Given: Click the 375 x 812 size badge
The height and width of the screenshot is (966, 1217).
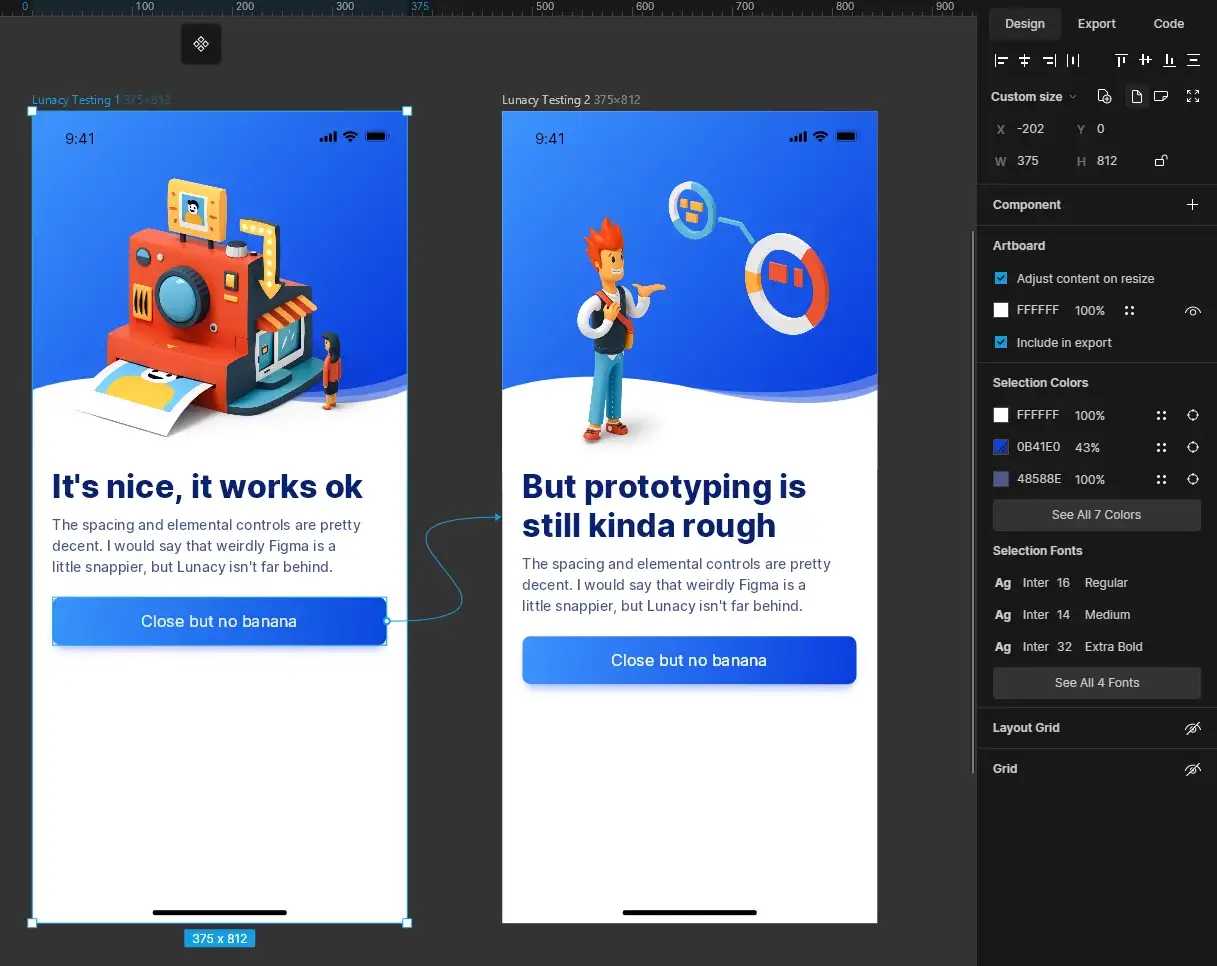Looking at the screenshot, I should 219,939.
